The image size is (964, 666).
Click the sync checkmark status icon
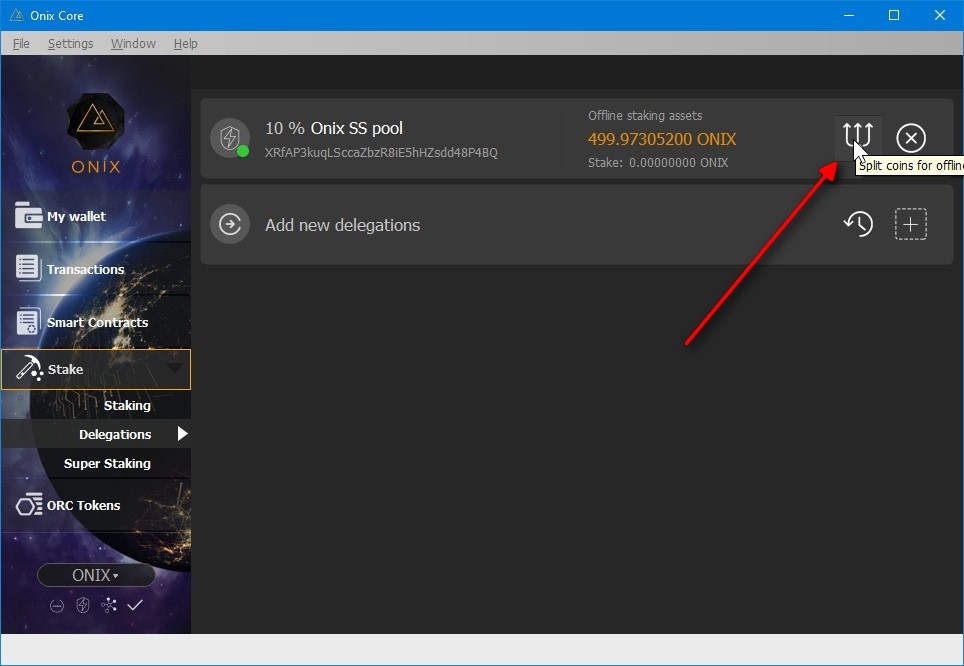[x=135, y=605]
